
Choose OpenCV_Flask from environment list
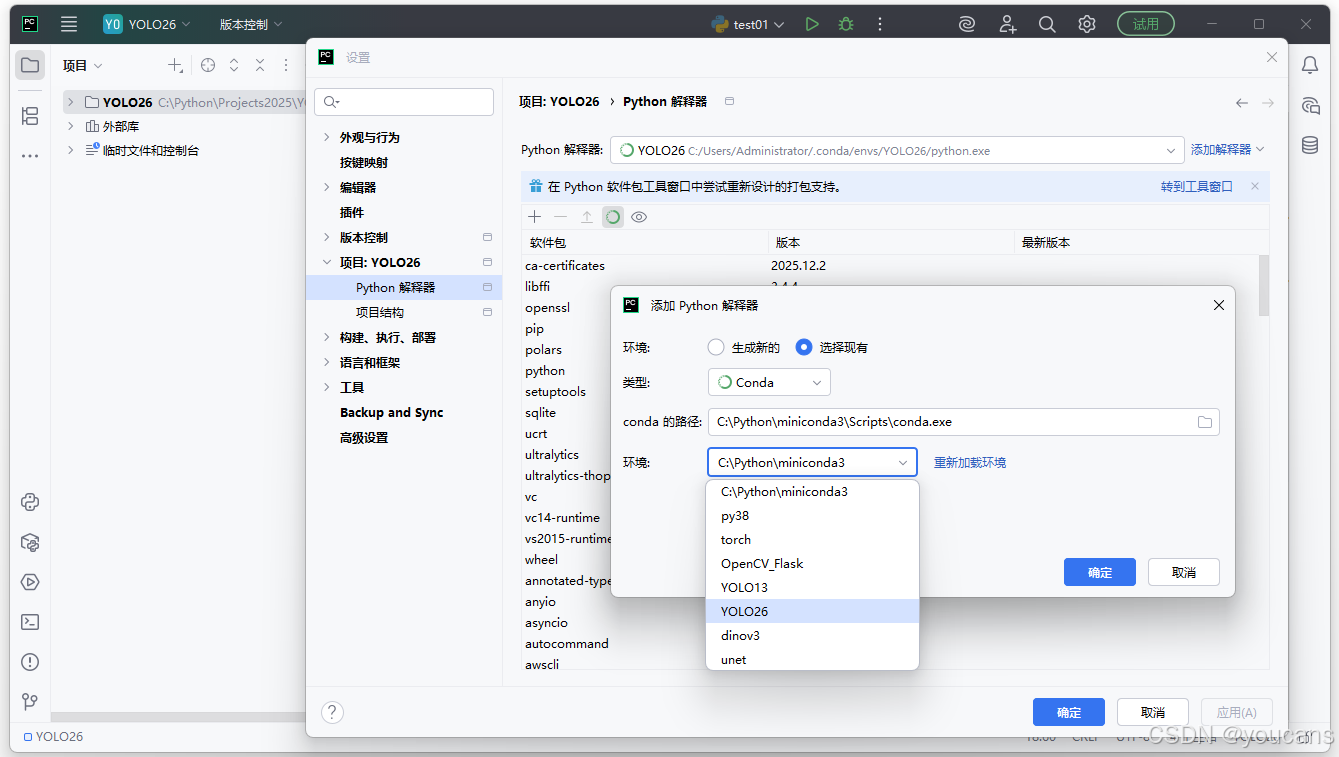coord(812,564)
